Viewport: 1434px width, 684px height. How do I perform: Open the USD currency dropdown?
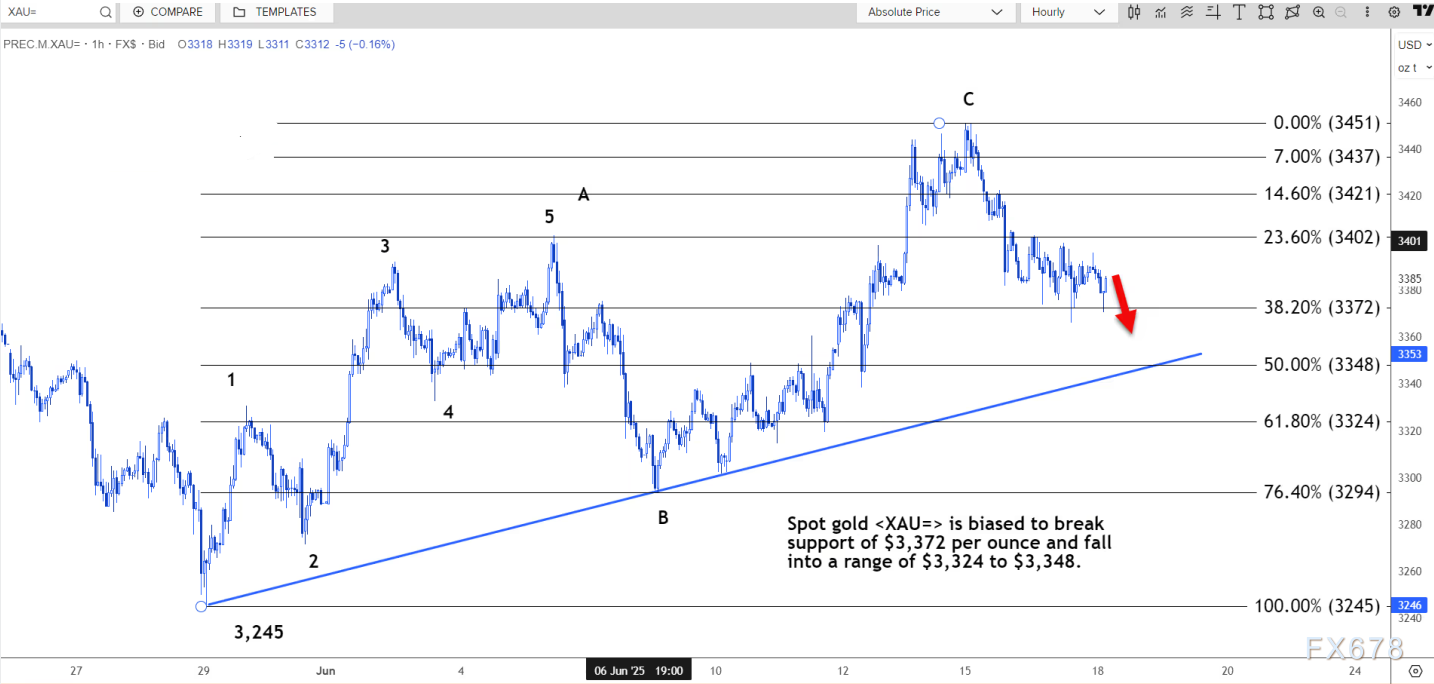point(1414,45)
